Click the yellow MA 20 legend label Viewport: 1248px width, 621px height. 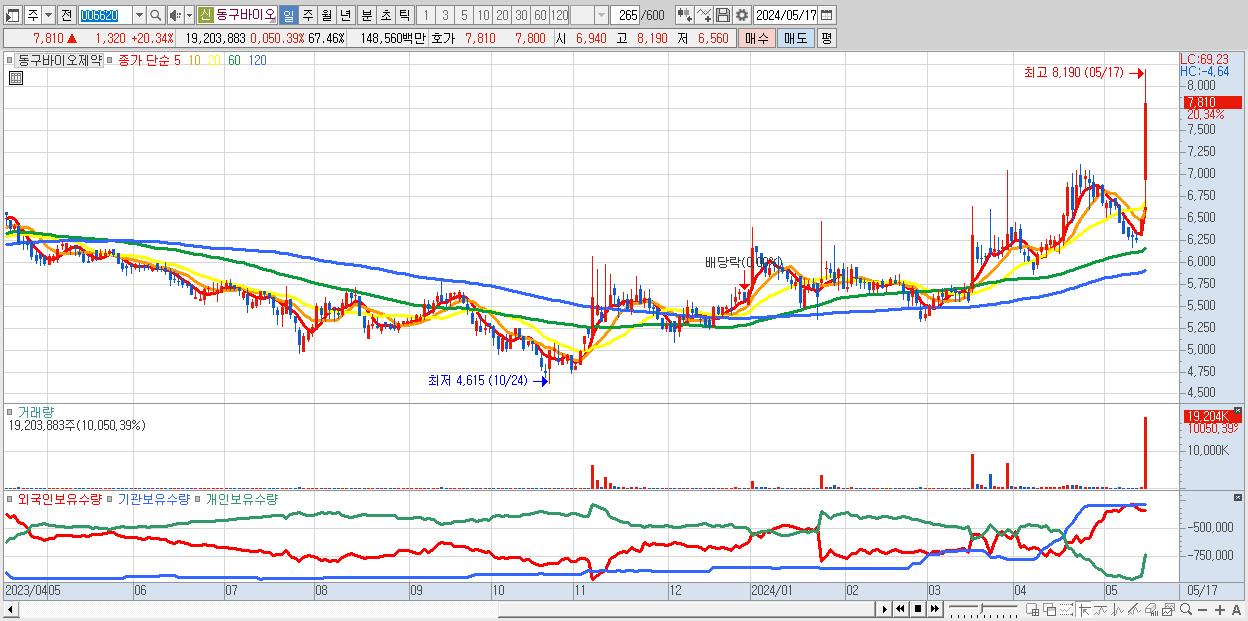point(214,60)
